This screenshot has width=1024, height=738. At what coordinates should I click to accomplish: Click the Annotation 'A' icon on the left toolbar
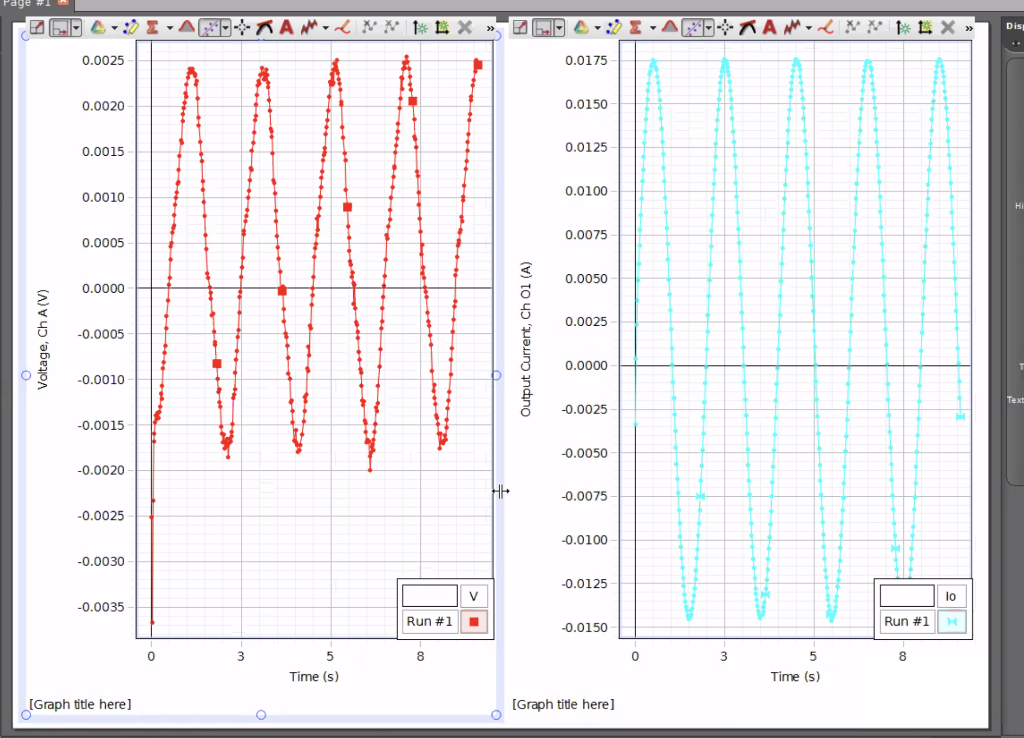(287, 27)
